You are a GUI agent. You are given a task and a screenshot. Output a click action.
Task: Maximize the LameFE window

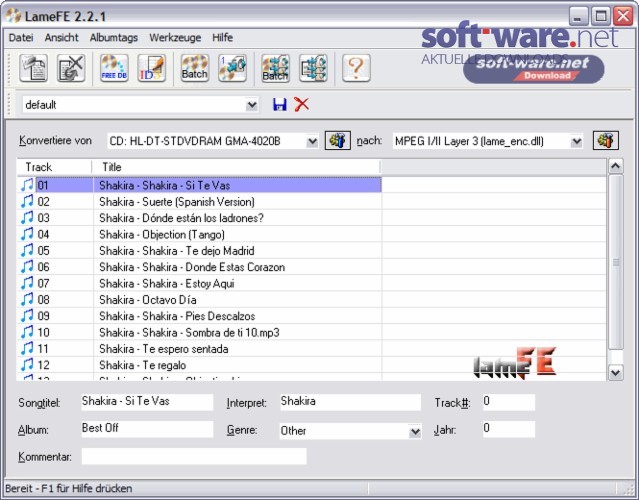601,16
